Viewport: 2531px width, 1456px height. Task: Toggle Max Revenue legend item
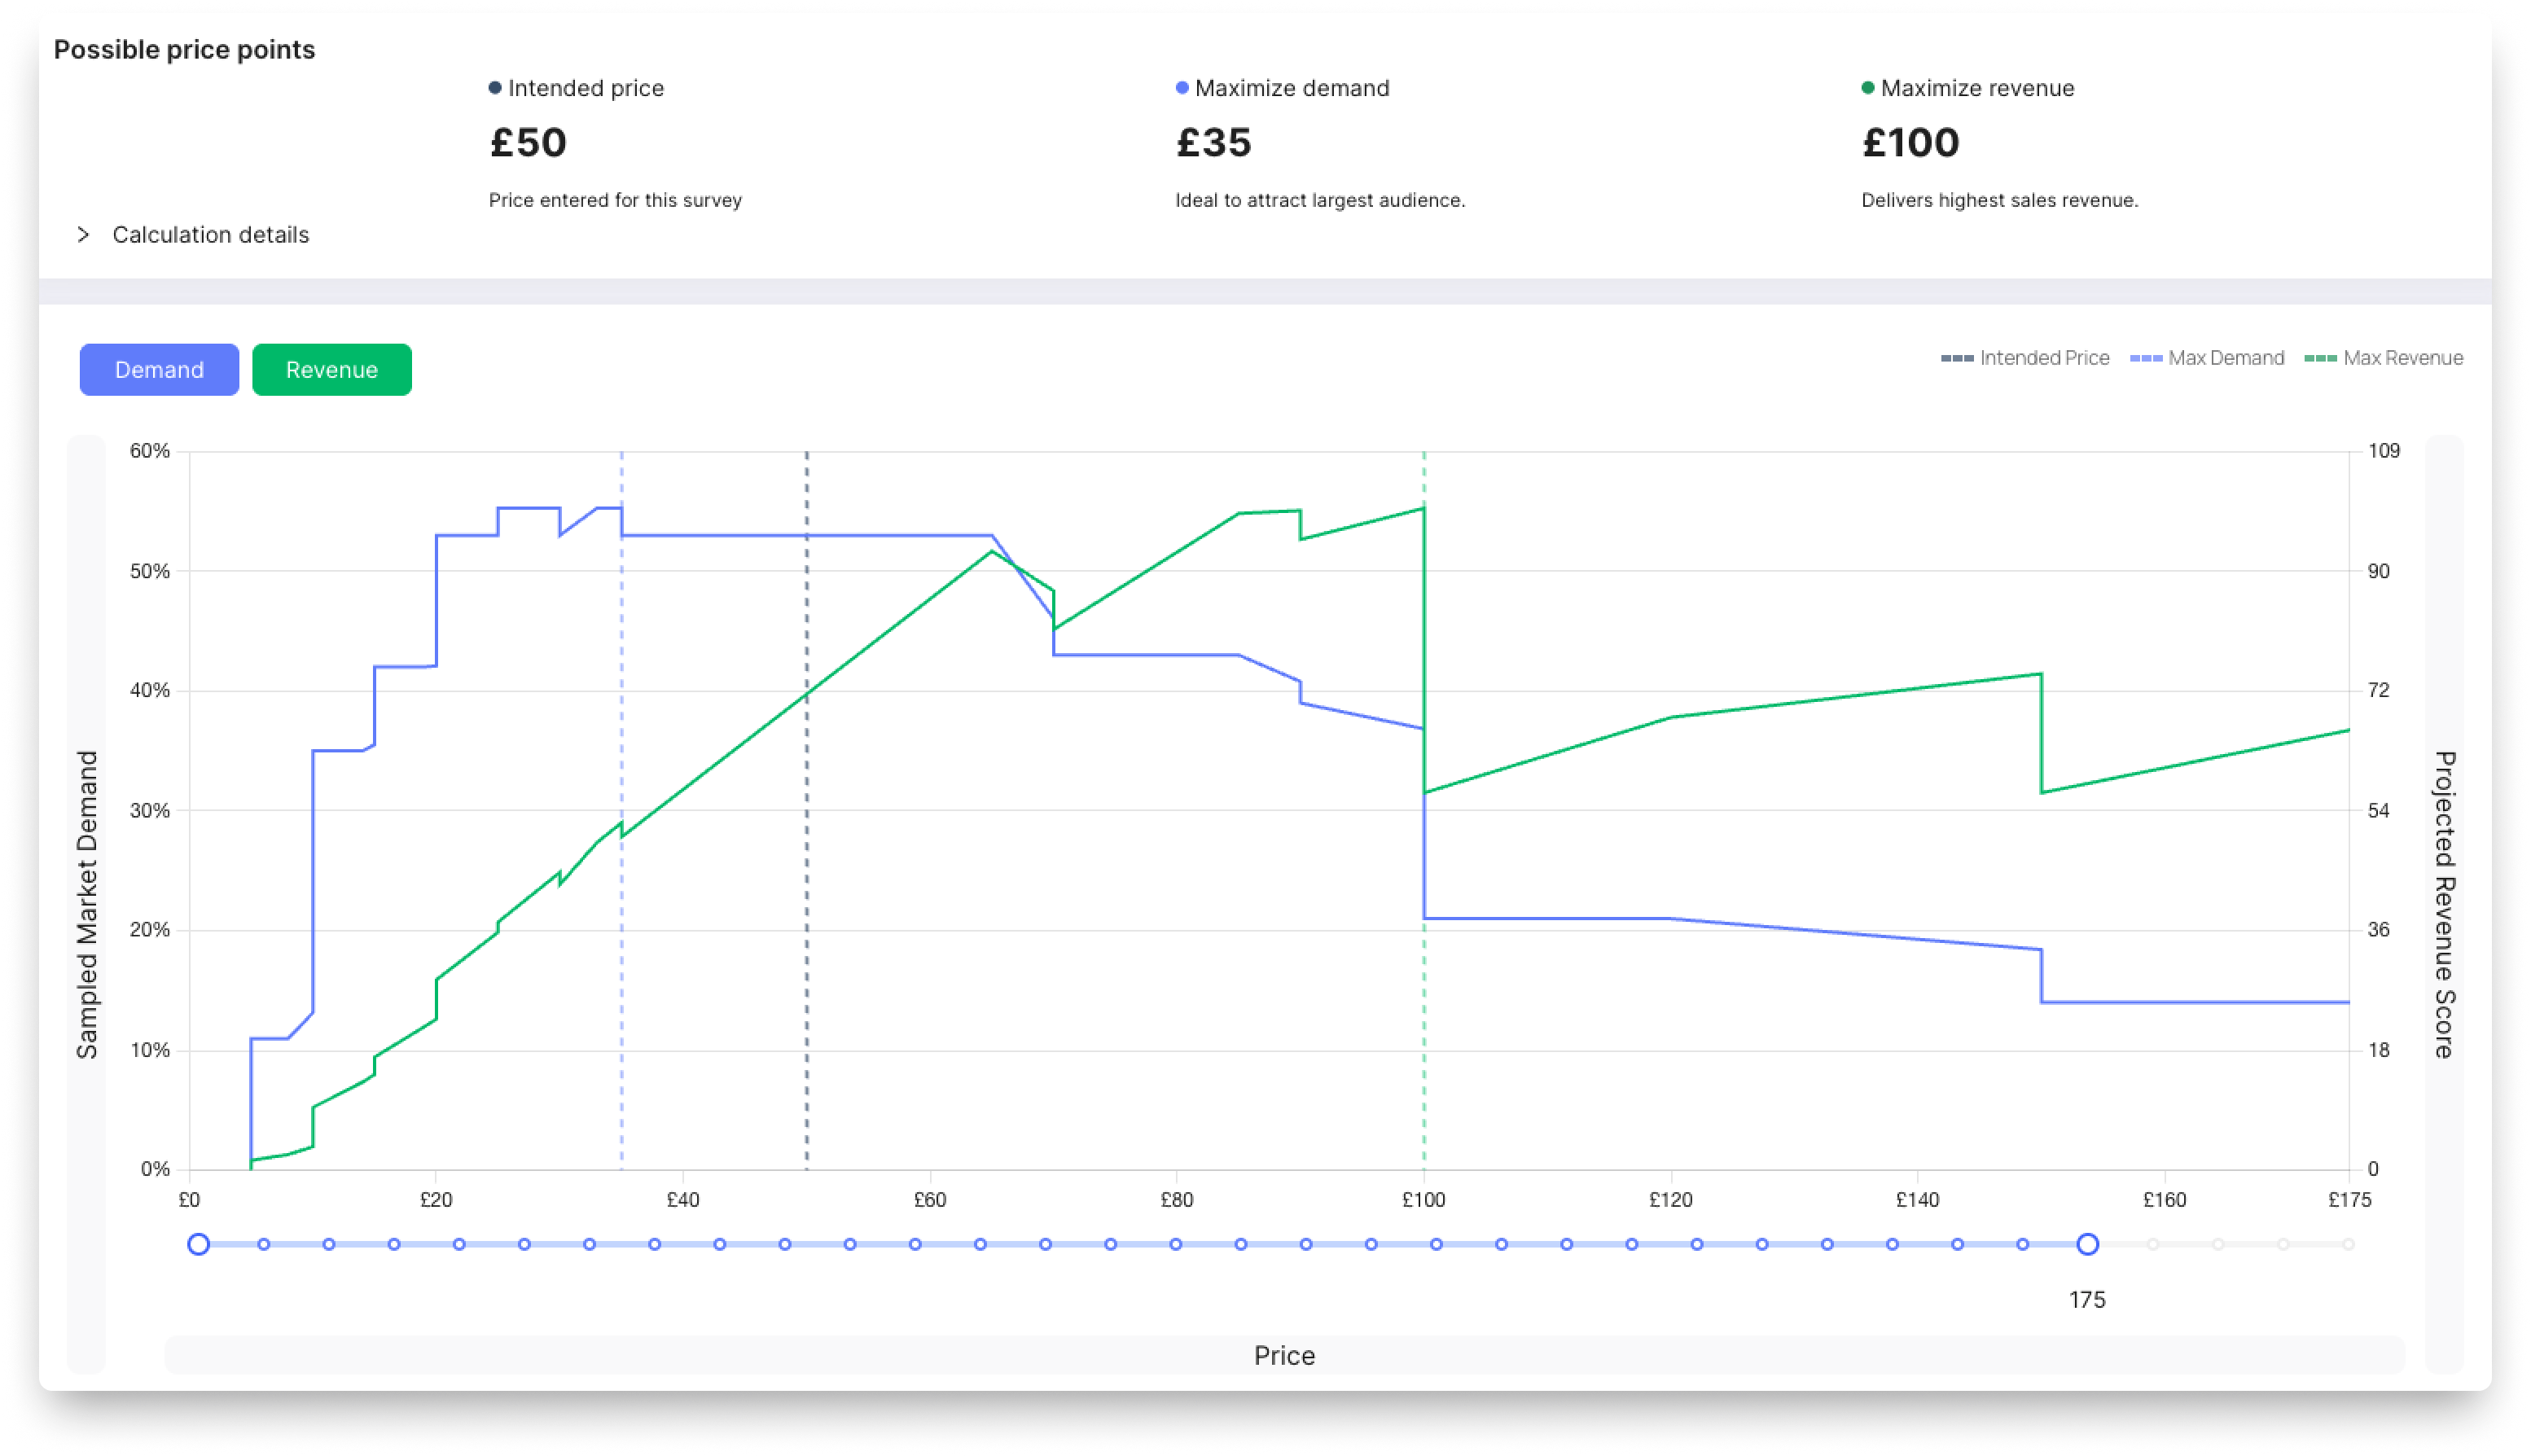coord(2384,358)
